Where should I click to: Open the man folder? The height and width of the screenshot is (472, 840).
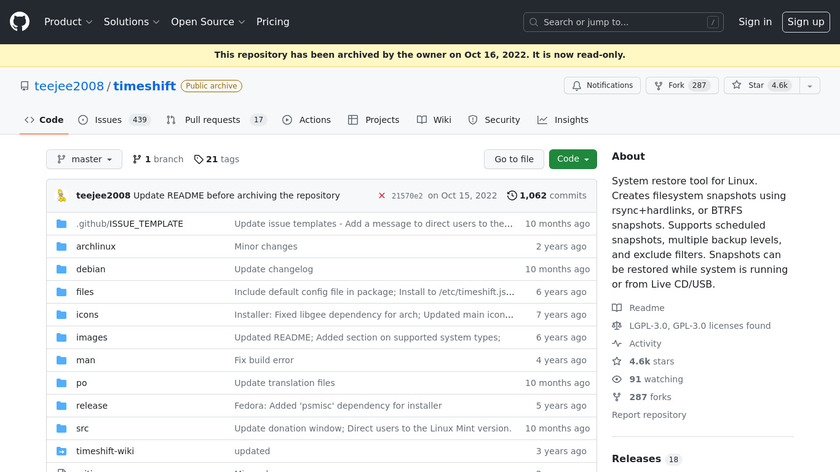pyautogui.click(x=86, y=360)
